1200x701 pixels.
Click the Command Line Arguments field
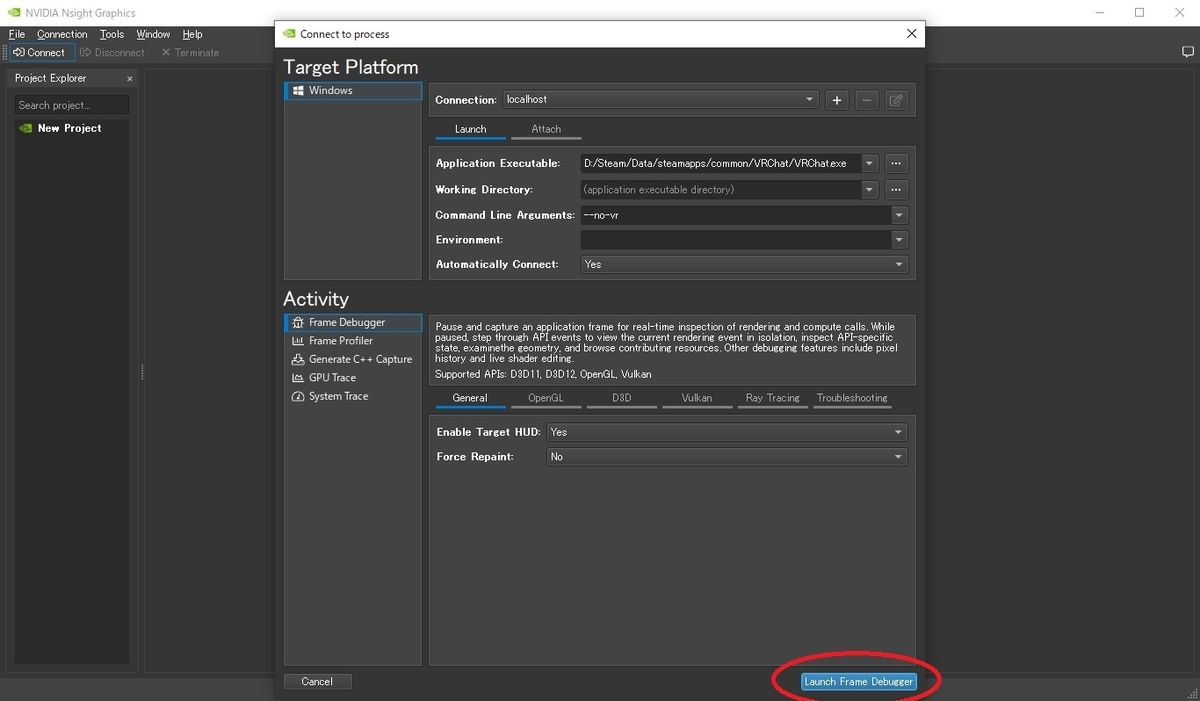tap(735, 215)
